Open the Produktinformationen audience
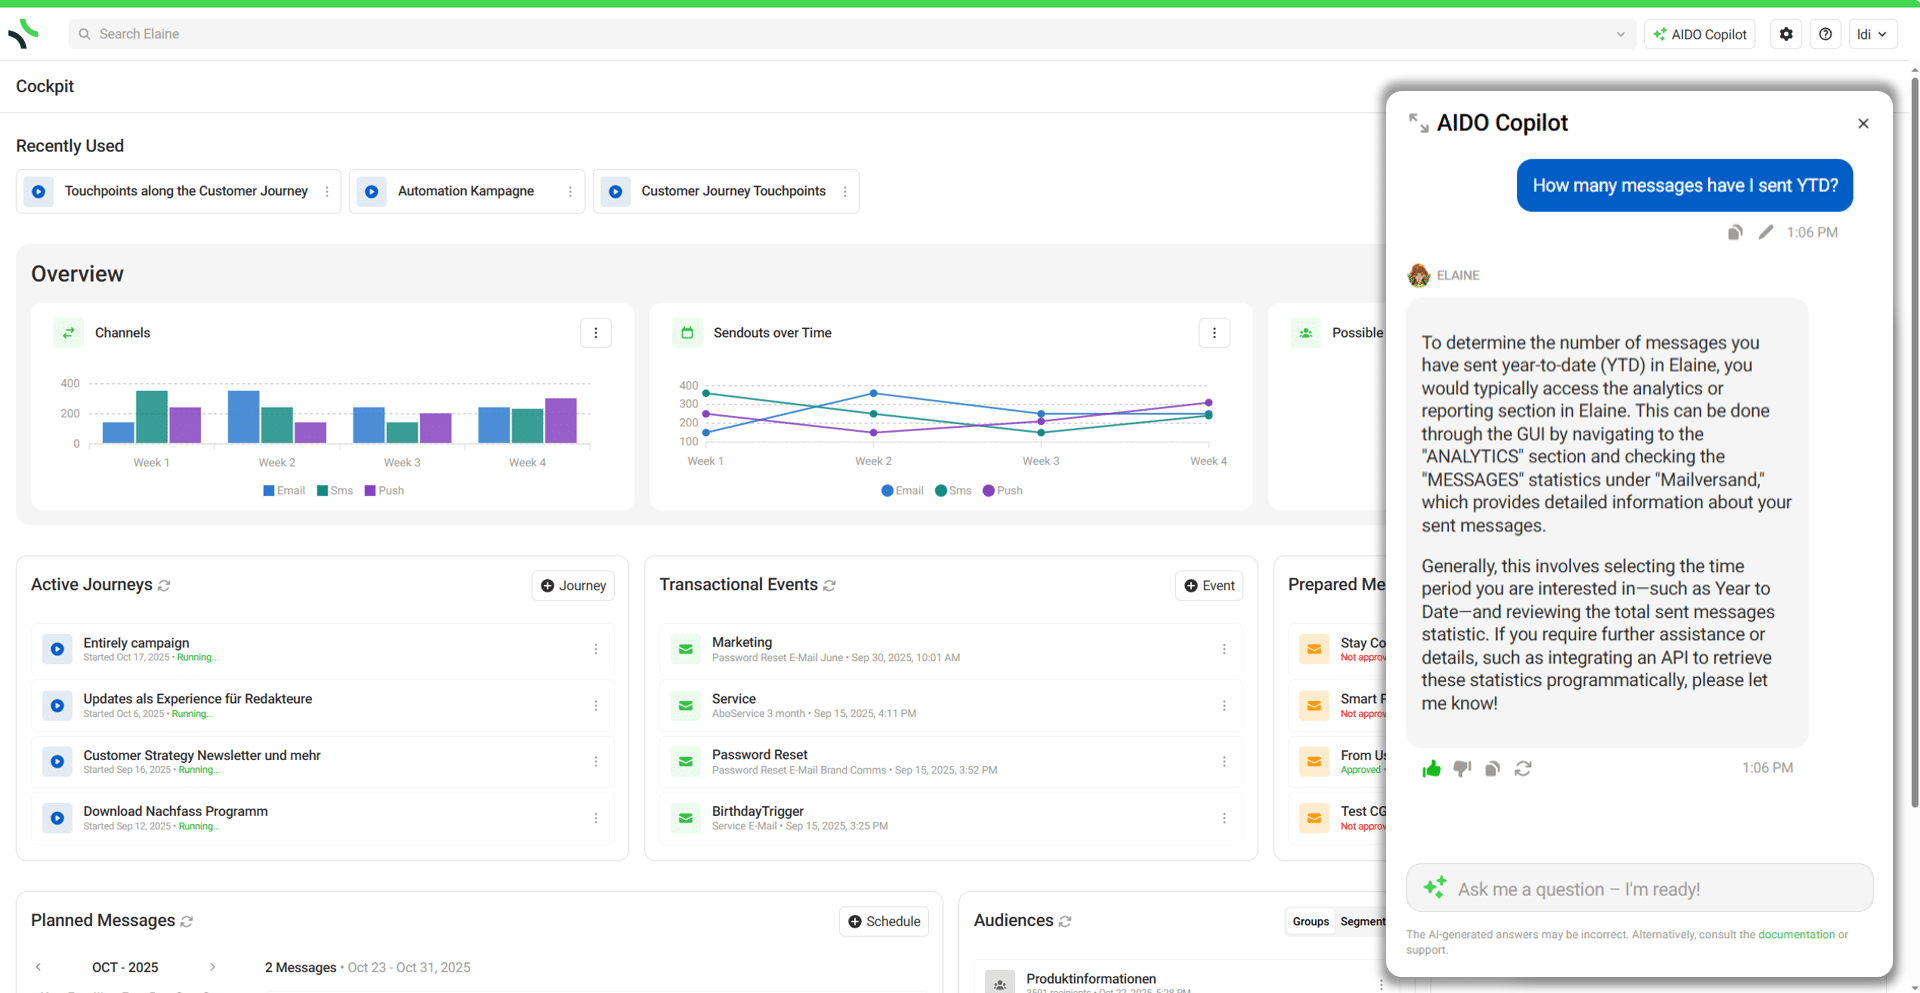The image size is (1920, 993). coord(1091,979)
